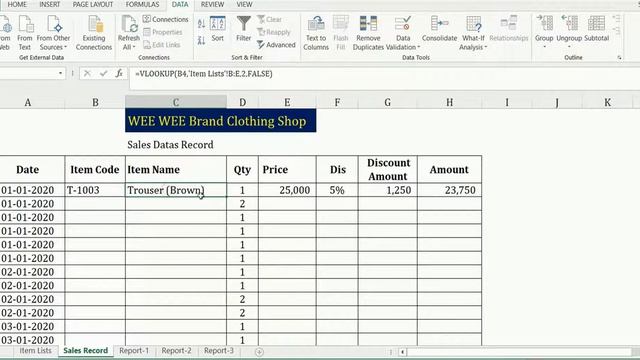Viewport: 640px width, 360px height.
Task: Open the VIEW ribbon tab
Action: [244, 4]
